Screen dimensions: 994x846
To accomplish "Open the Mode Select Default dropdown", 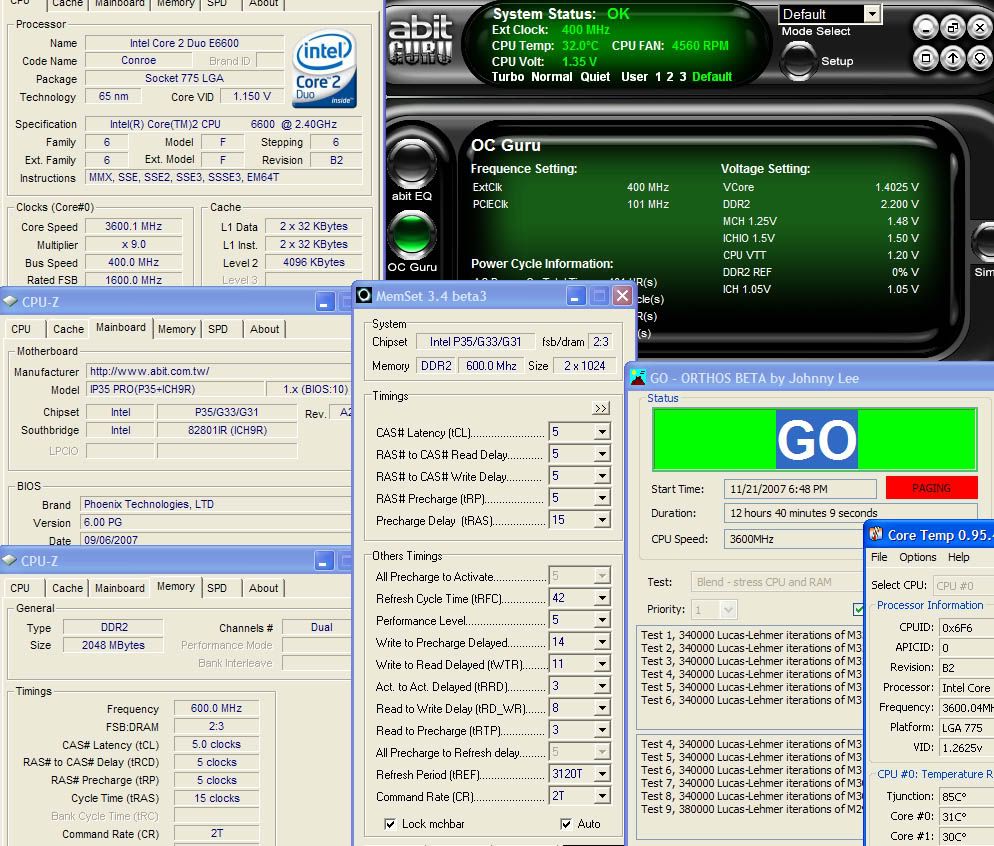I will 873,14.
